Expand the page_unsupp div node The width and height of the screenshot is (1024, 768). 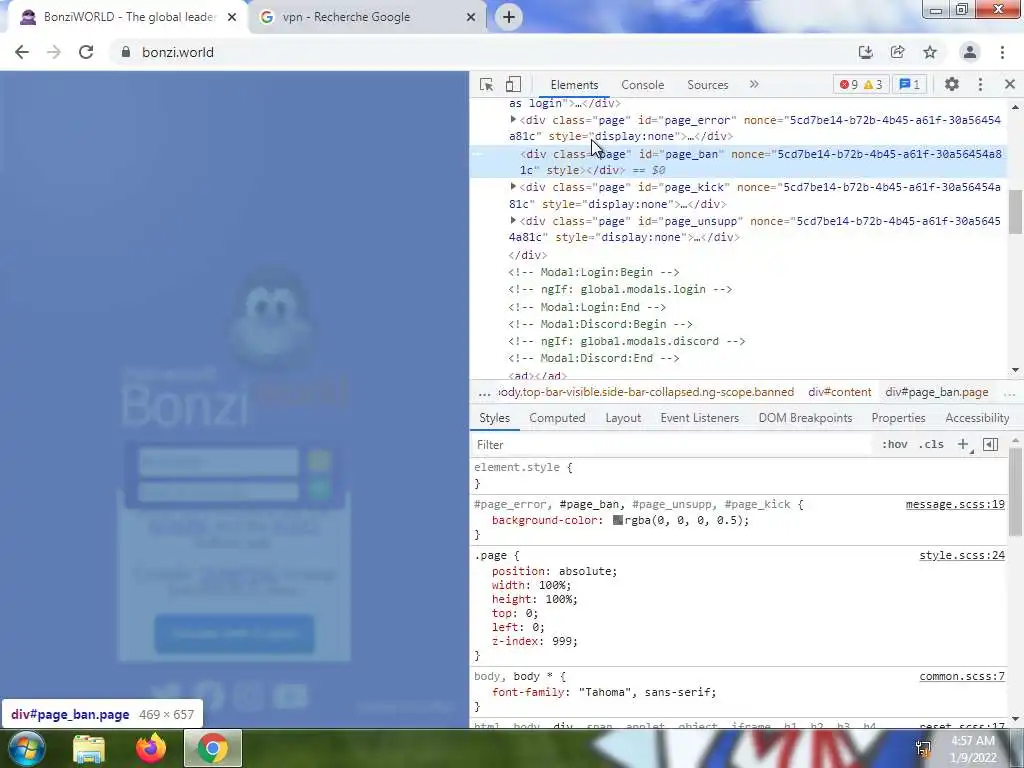click(x=513, y=221)
